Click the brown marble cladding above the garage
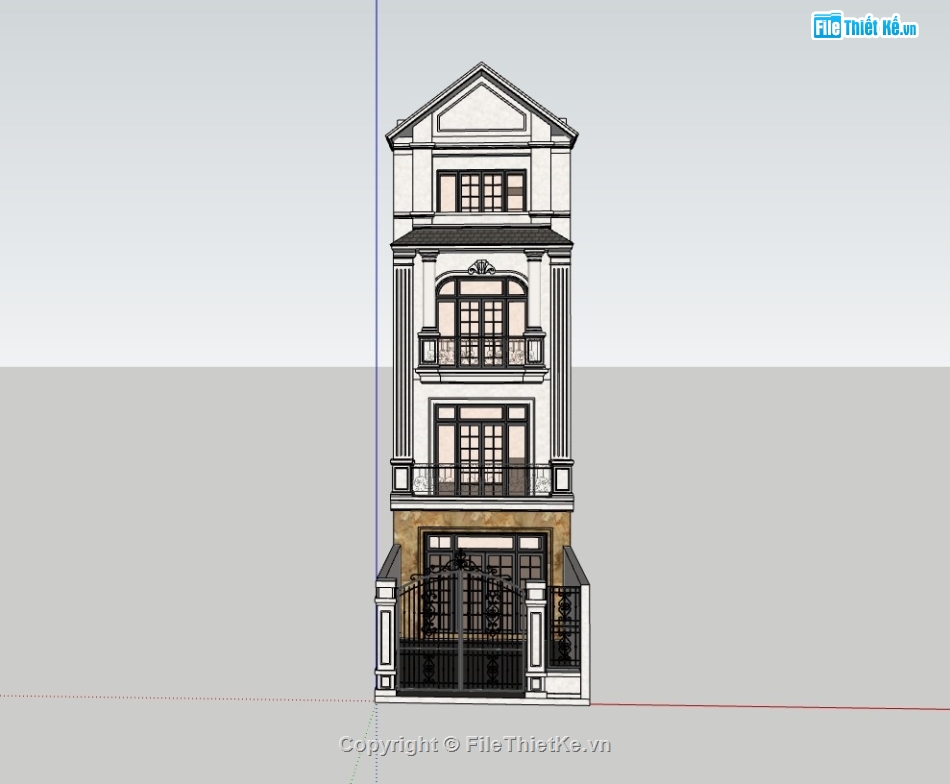 pyautogui.click(x=482, y=522)
